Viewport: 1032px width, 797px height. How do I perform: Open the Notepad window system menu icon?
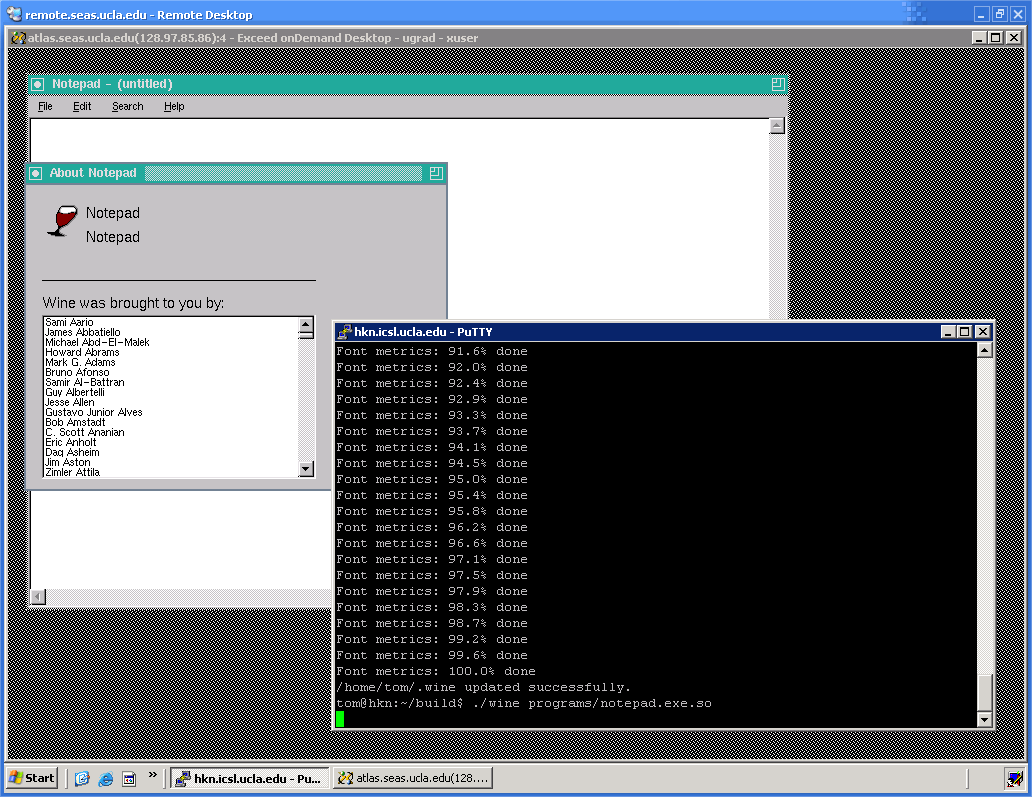click(x=38, y=84)
